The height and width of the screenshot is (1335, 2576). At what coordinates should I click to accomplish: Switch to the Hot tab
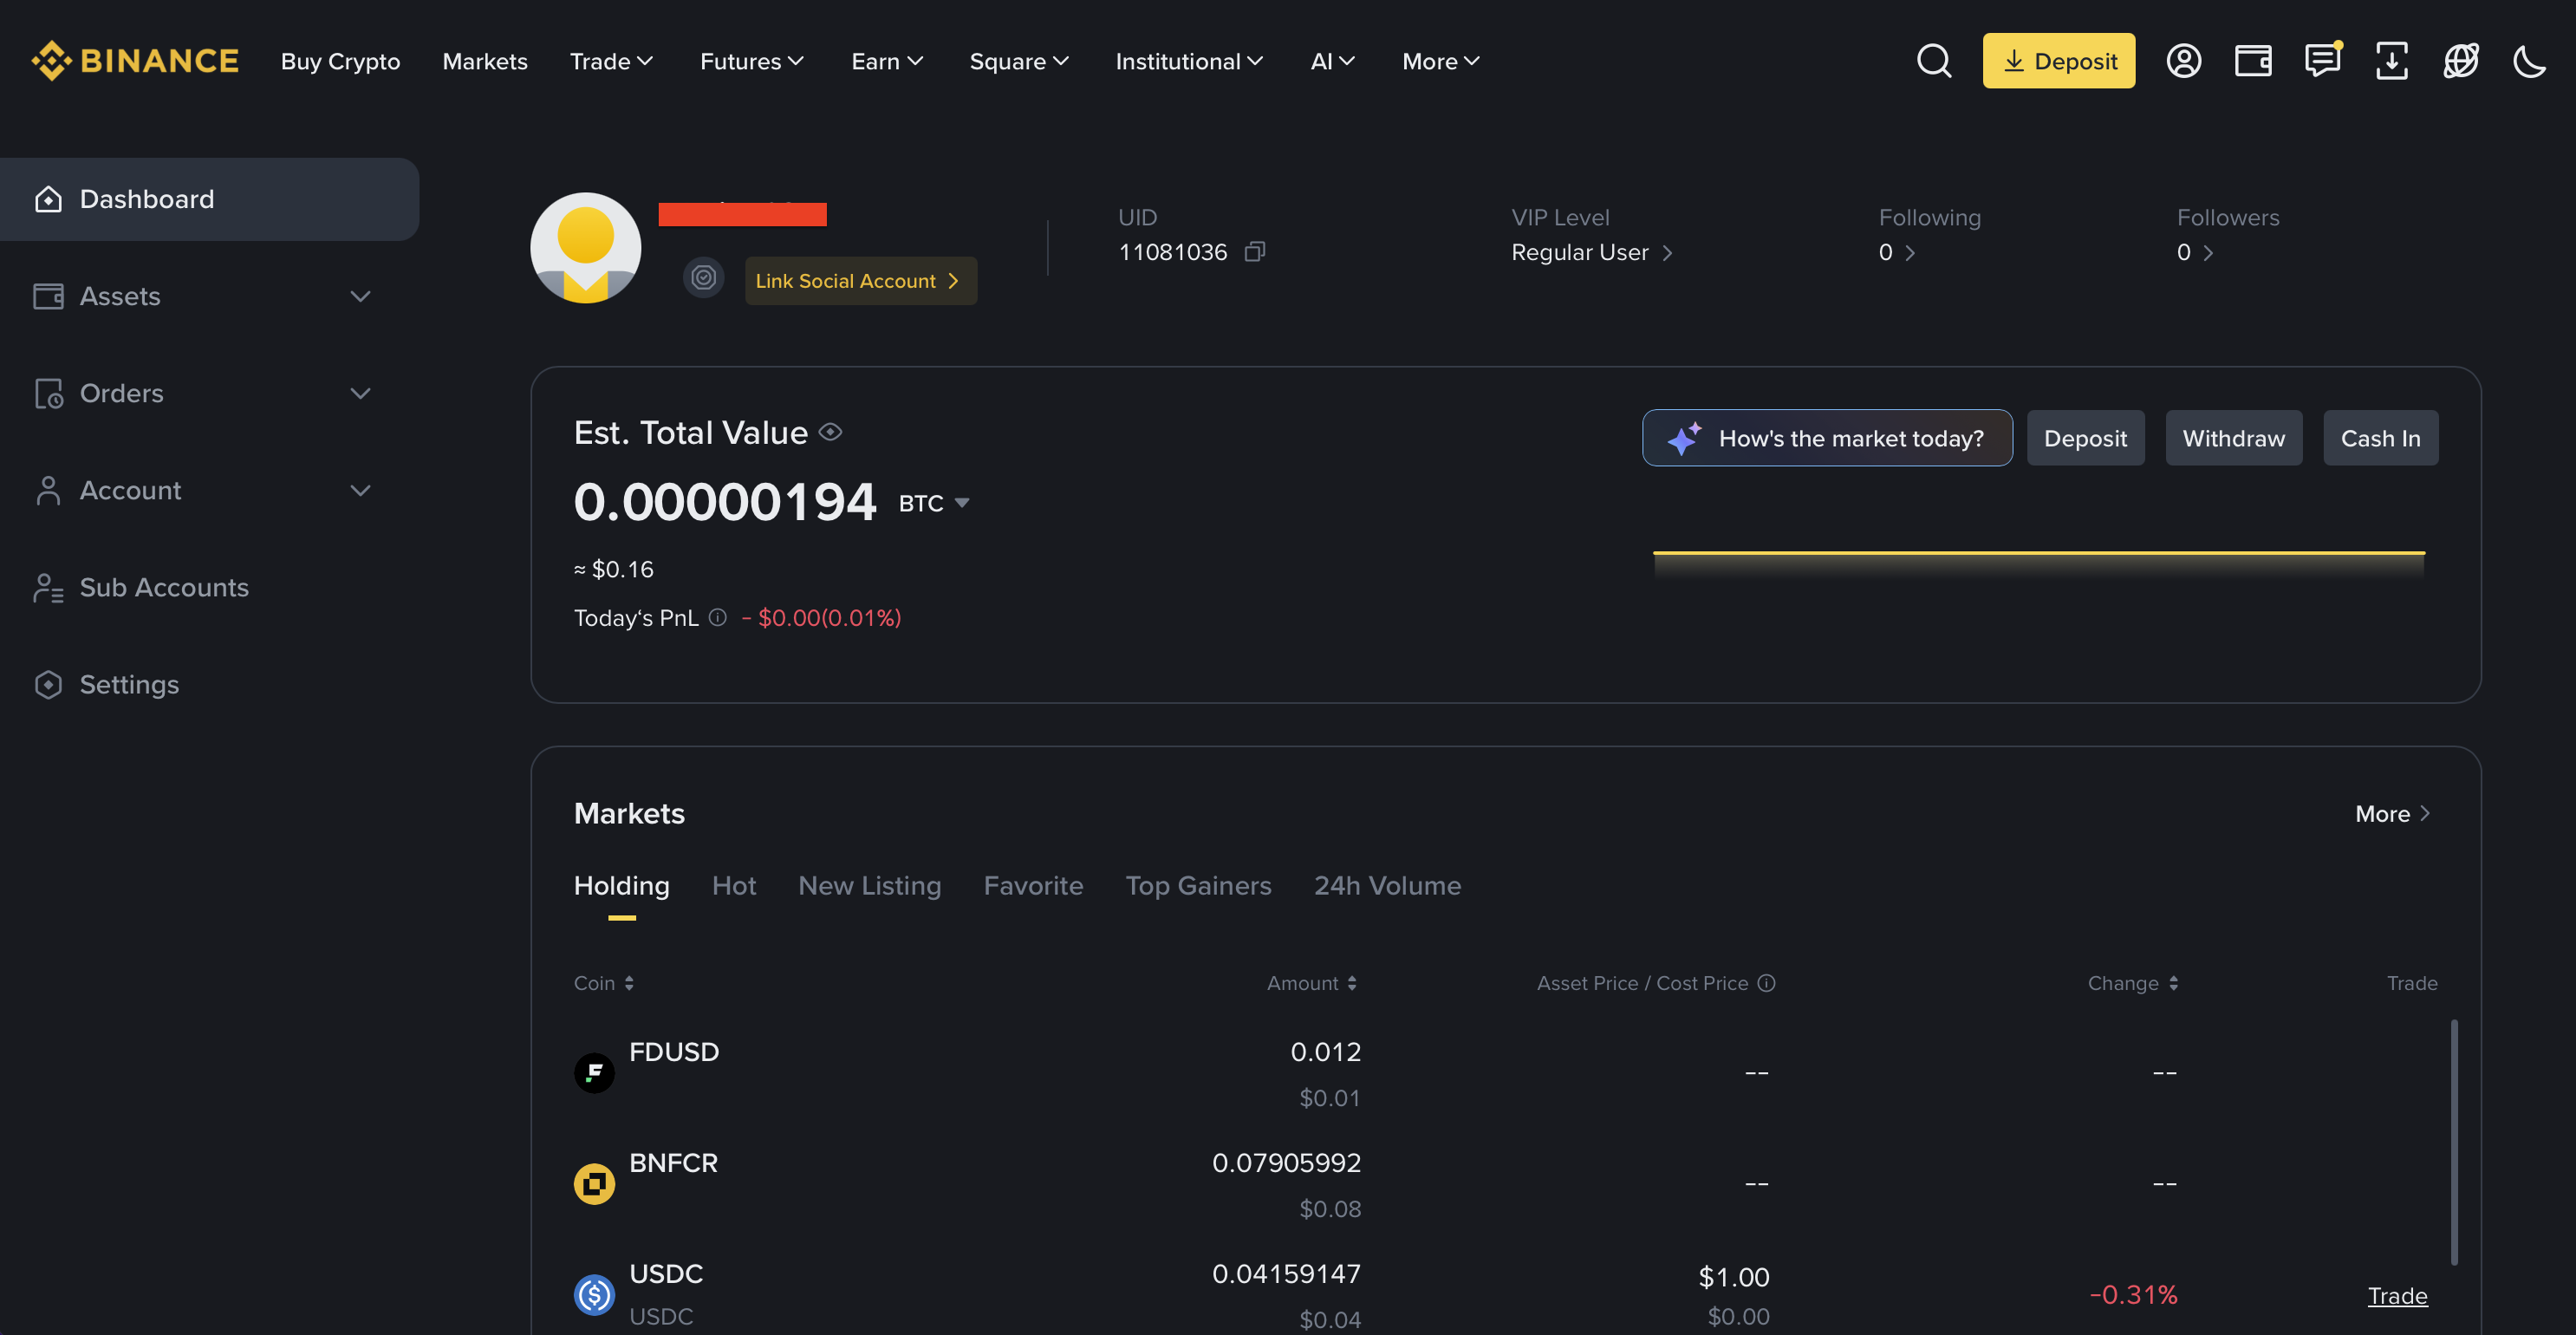[x=734, y=885]
